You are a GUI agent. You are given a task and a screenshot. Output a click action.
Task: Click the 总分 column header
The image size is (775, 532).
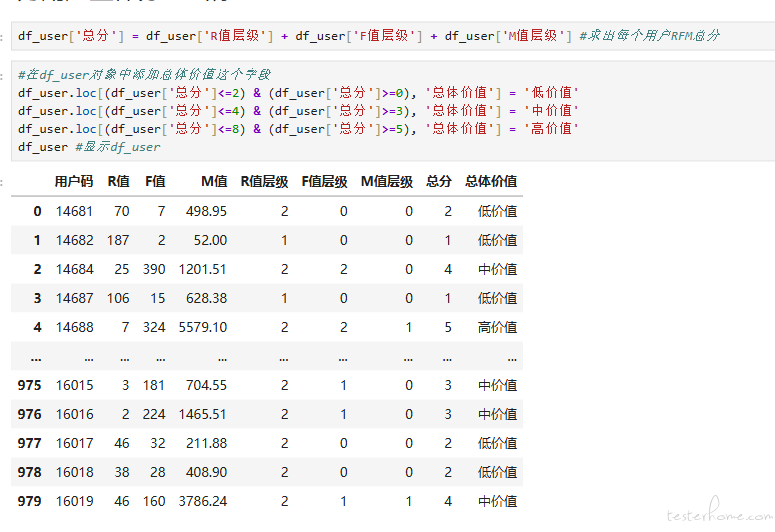[x=438, y=182]
